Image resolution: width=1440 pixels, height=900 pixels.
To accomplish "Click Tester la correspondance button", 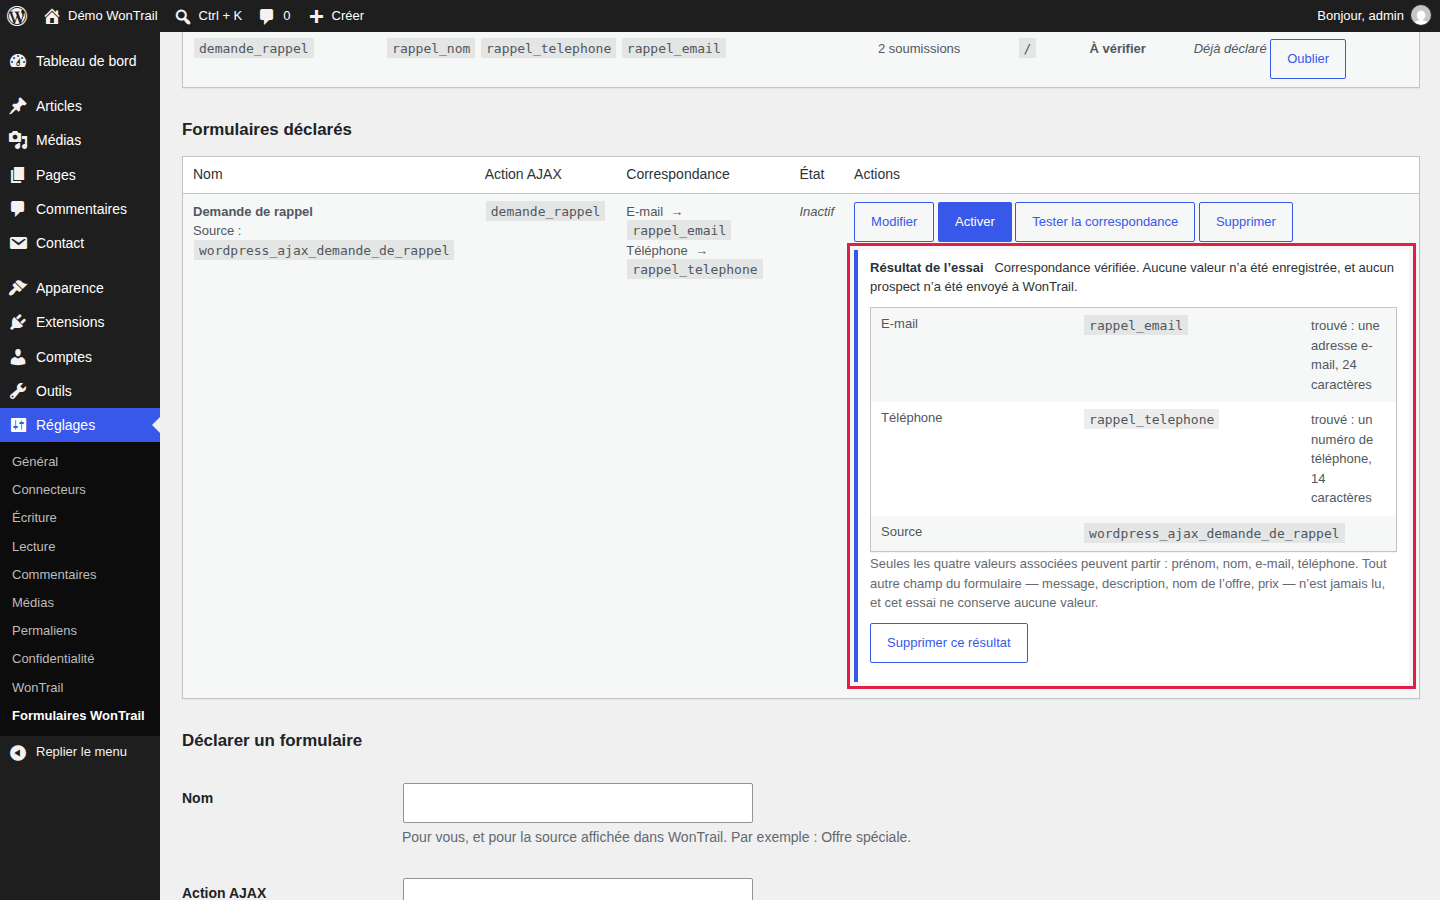I will click(x=1105, y=222).
